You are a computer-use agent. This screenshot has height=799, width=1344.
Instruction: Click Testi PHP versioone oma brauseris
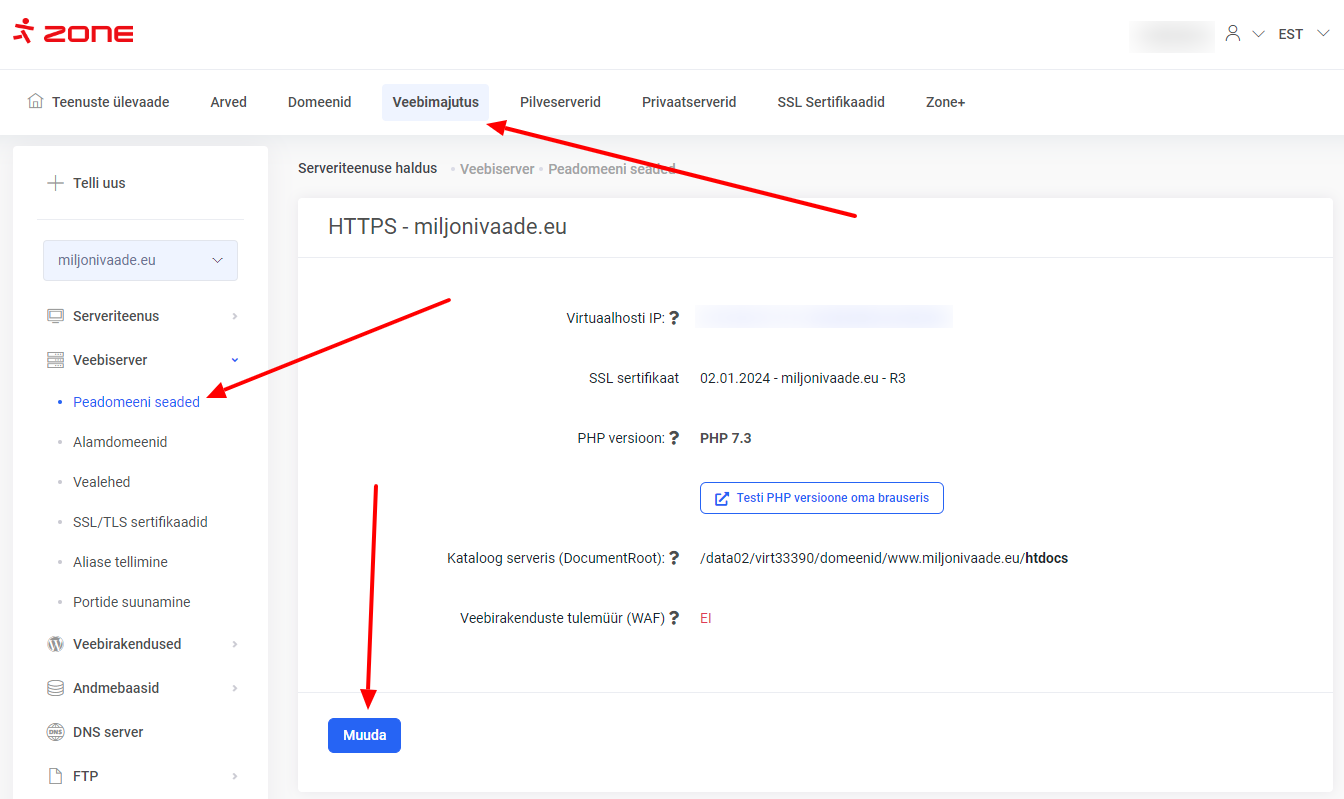pos(821,498)
